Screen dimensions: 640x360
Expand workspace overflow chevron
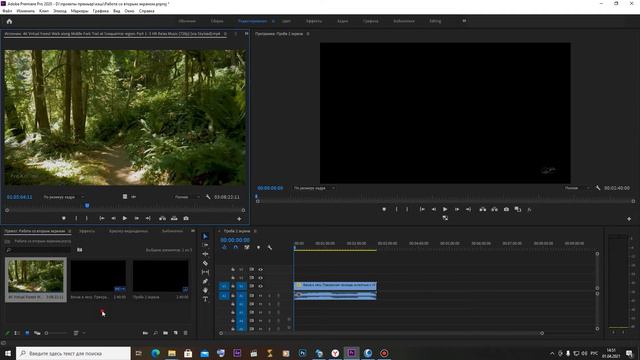pos(464,21)
